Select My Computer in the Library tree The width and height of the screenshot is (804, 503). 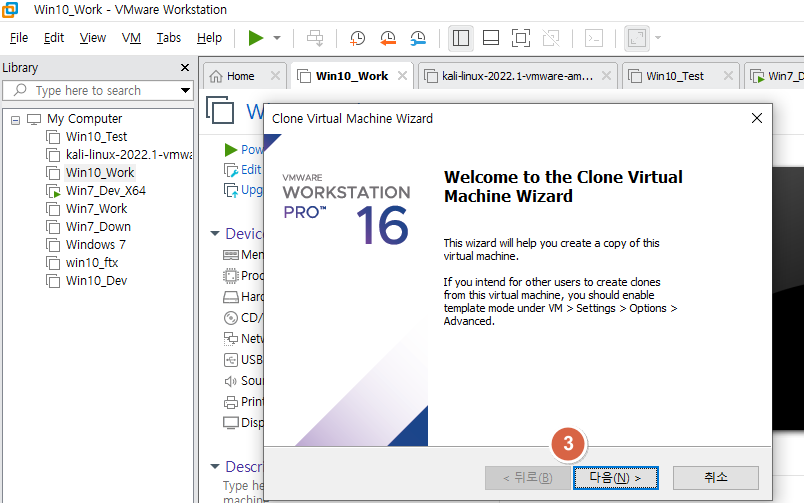click(x=85, y=119)
